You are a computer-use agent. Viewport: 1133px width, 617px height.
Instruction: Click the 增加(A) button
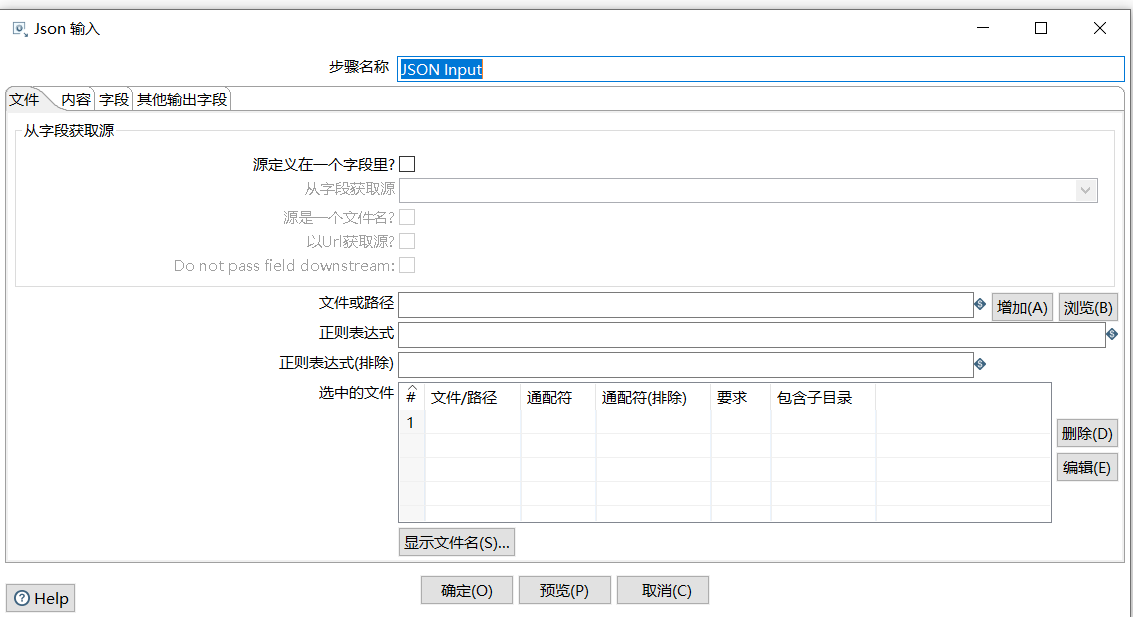(x=1022, y=308)
